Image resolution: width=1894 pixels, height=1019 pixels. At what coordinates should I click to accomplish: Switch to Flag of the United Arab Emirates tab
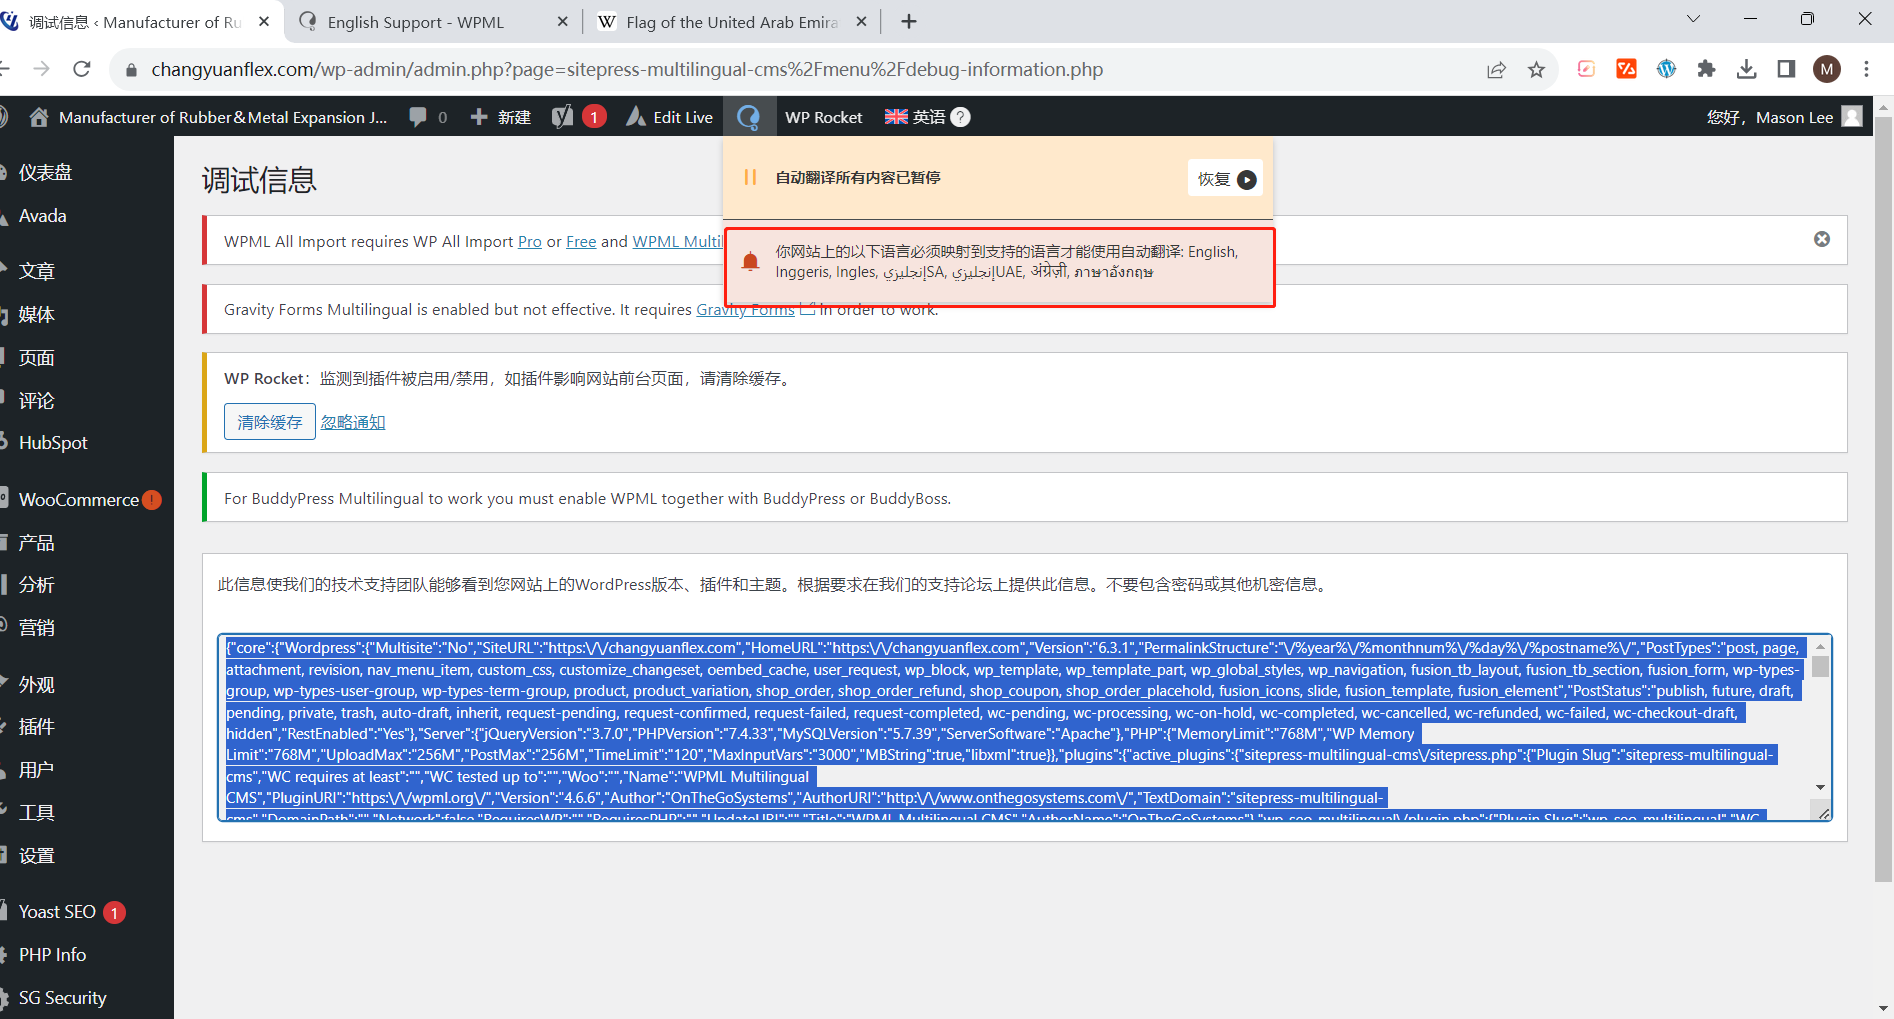coord(731,22)
